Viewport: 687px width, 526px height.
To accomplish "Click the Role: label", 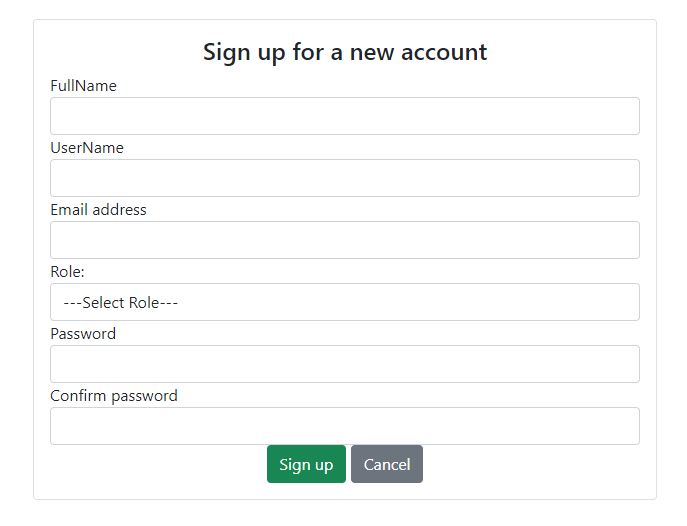I will pyautogui.click(x=67, y=272).
